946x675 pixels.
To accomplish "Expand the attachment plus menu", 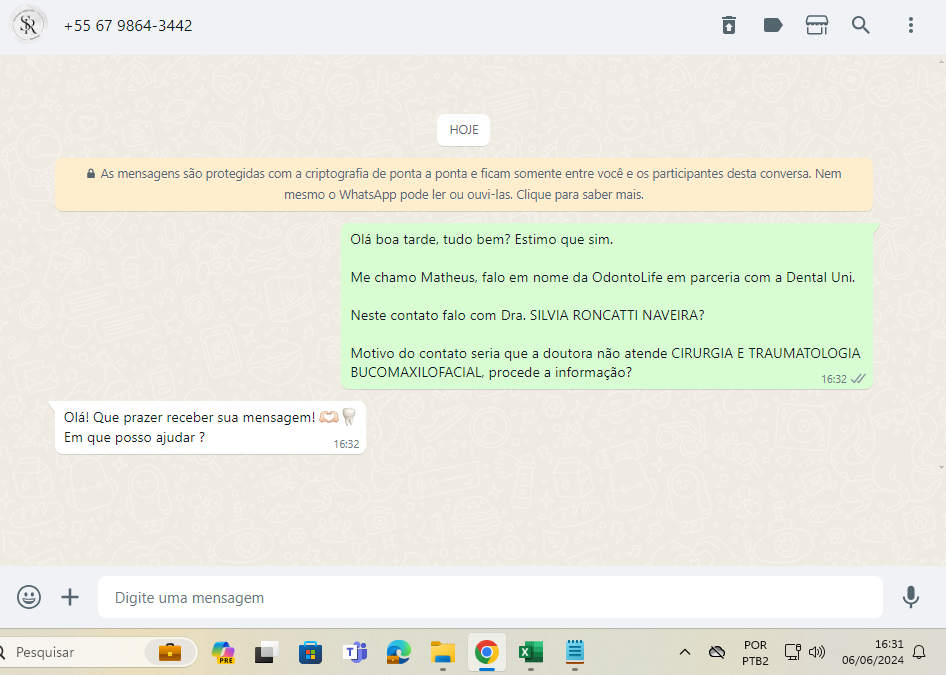I will pyautogui.click(x=70, y=597).
